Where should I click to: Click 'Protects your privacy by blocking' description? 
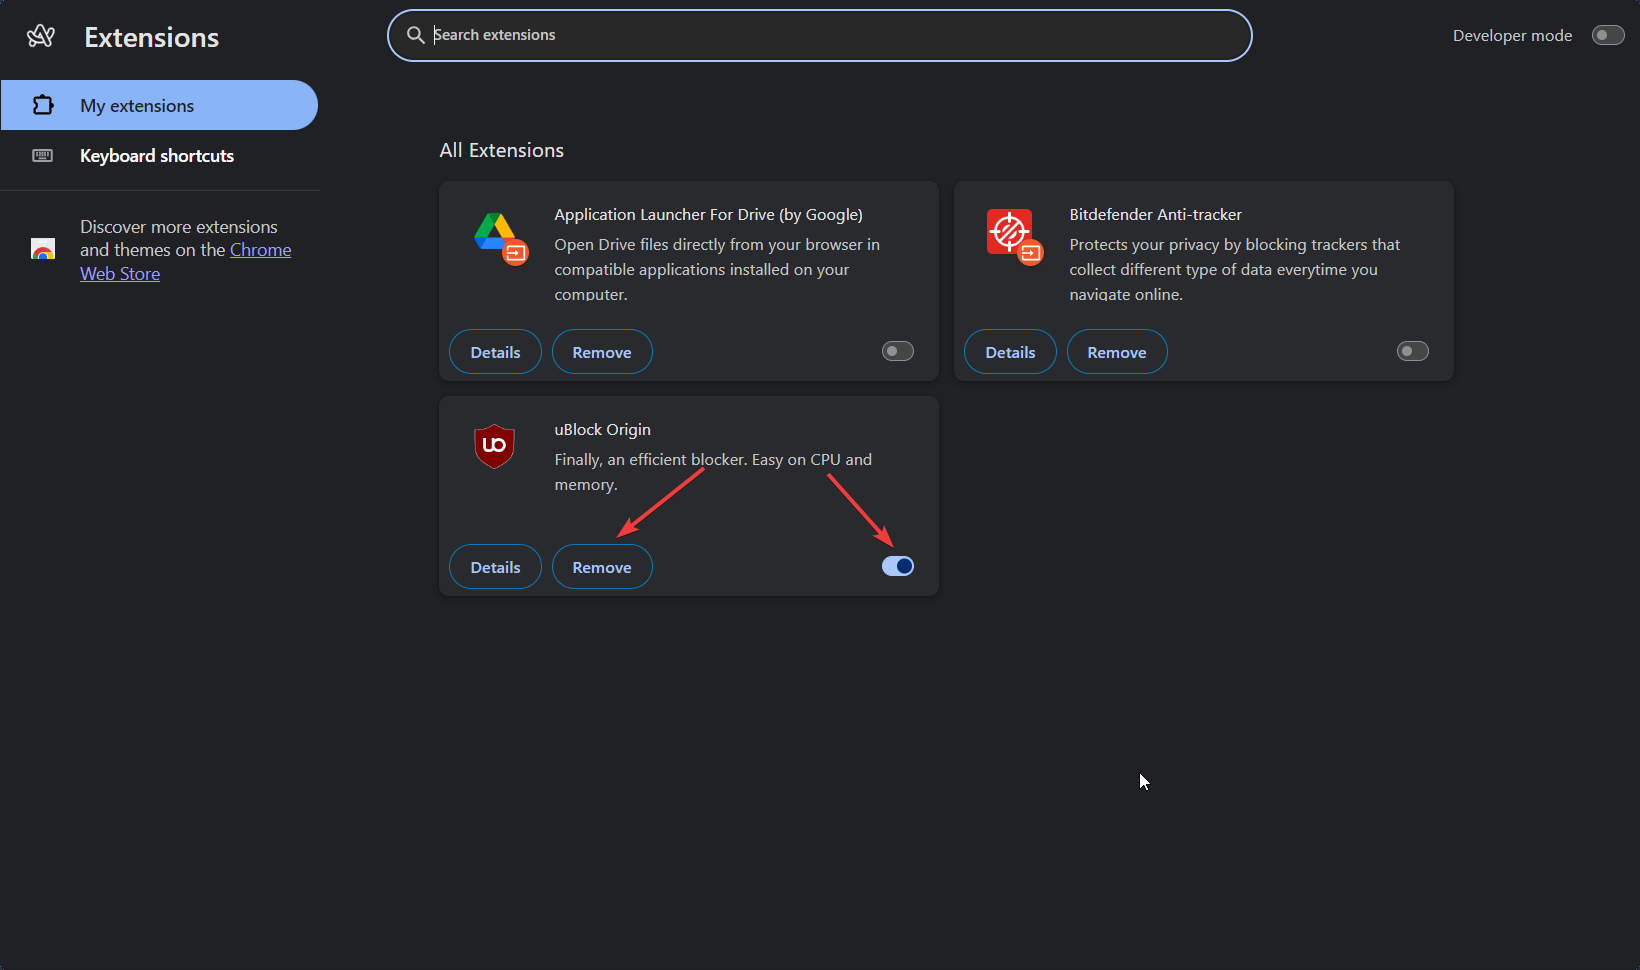pos(1235,269)
